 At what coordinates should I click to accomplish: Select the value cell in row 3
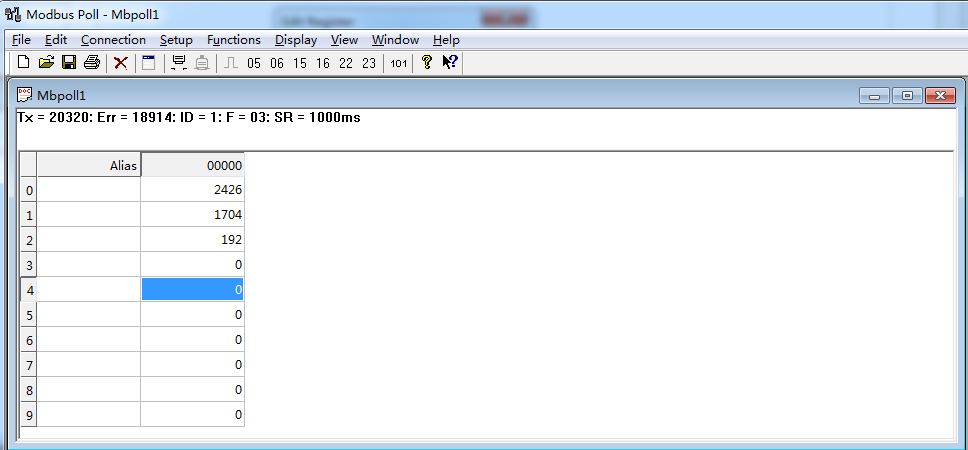(x=193, y=265)
